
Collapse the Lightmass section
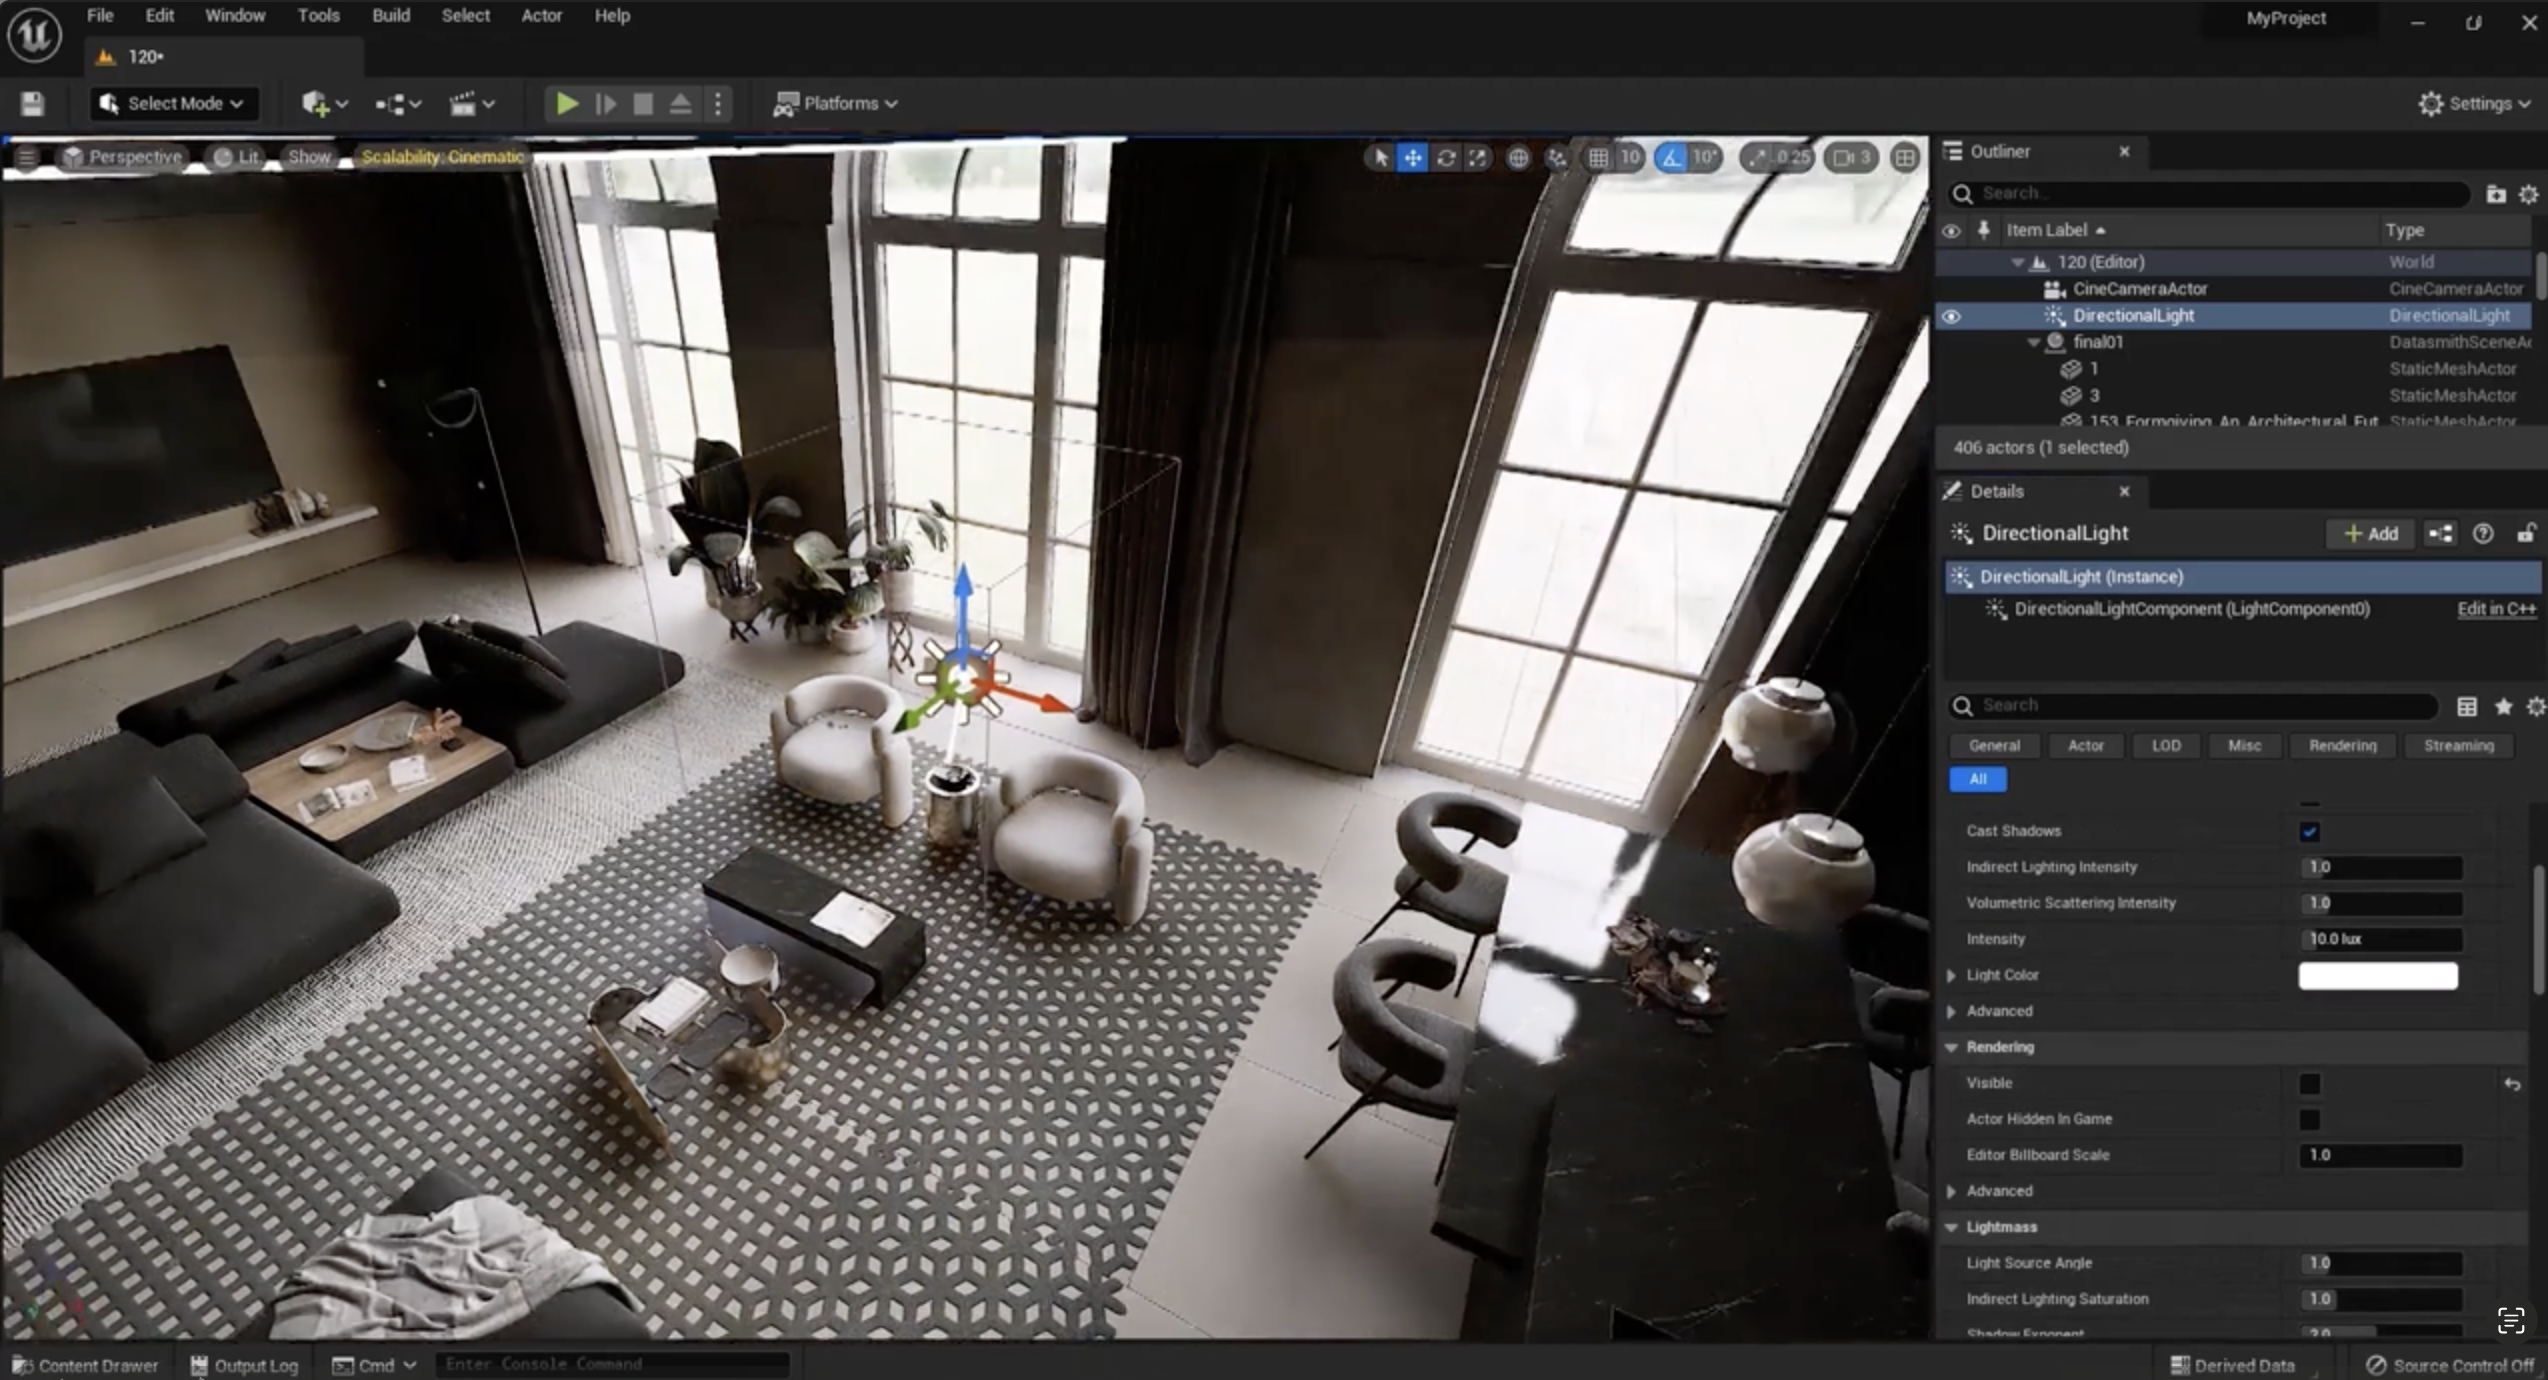pyautogui.click(x=1951, y=1227)
